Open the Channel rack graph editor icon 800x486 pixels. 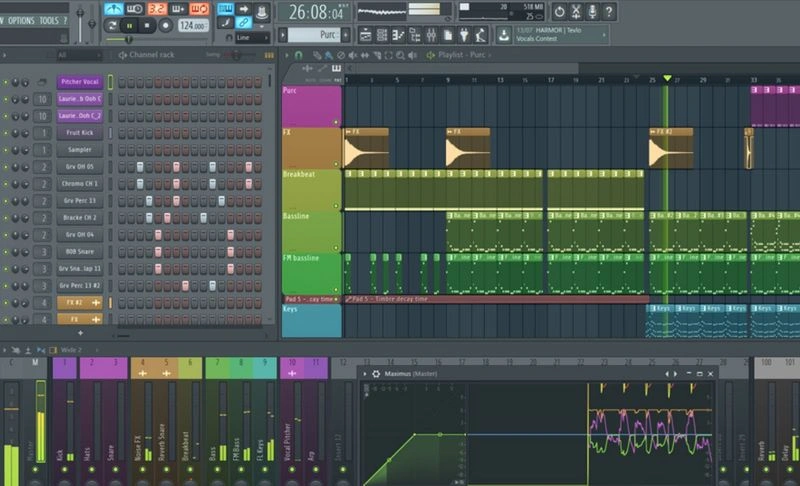coord(269,55)
